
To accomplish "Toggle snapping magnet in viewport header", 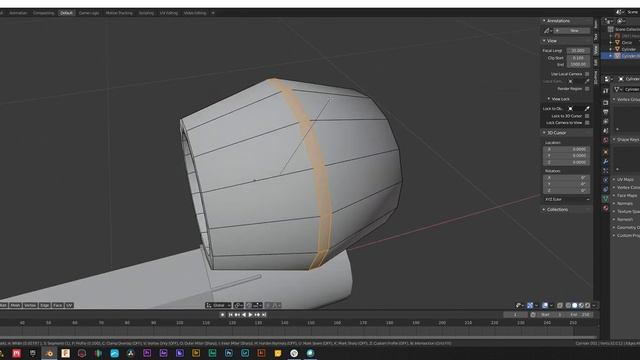I will (249, 305).
